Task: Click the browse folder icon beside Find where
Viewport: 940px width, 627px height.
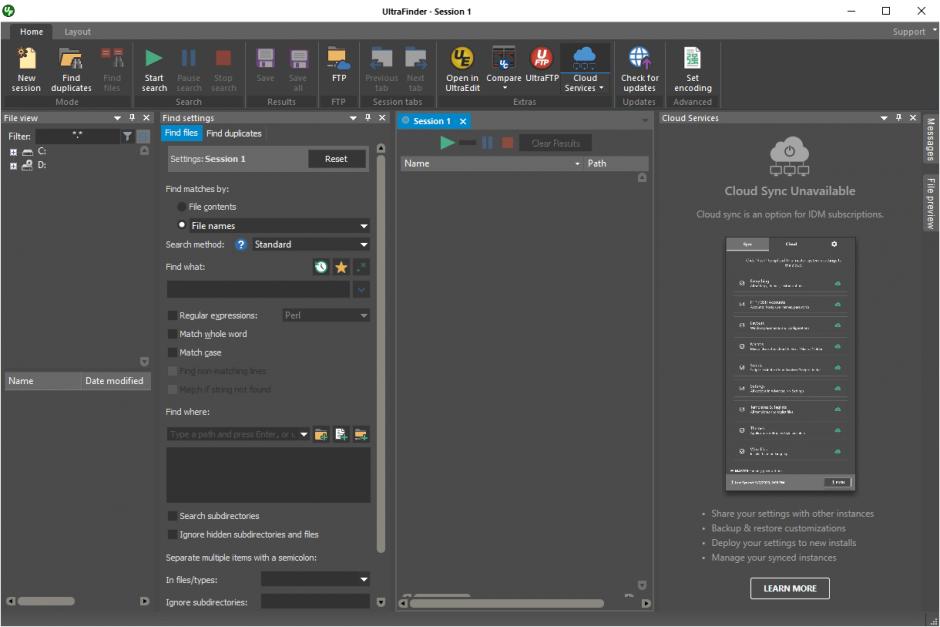Action: pyautogui.click(x=321, y=435)
